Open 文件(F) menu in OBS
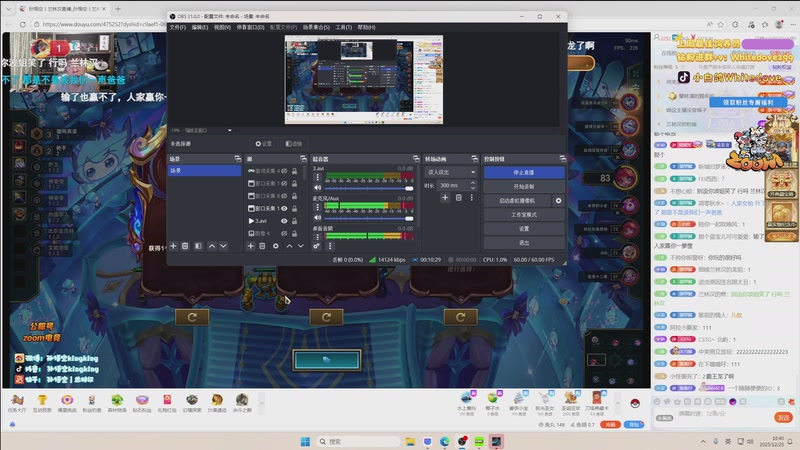This screenshot has height=450, width=800. click(178, 27)
